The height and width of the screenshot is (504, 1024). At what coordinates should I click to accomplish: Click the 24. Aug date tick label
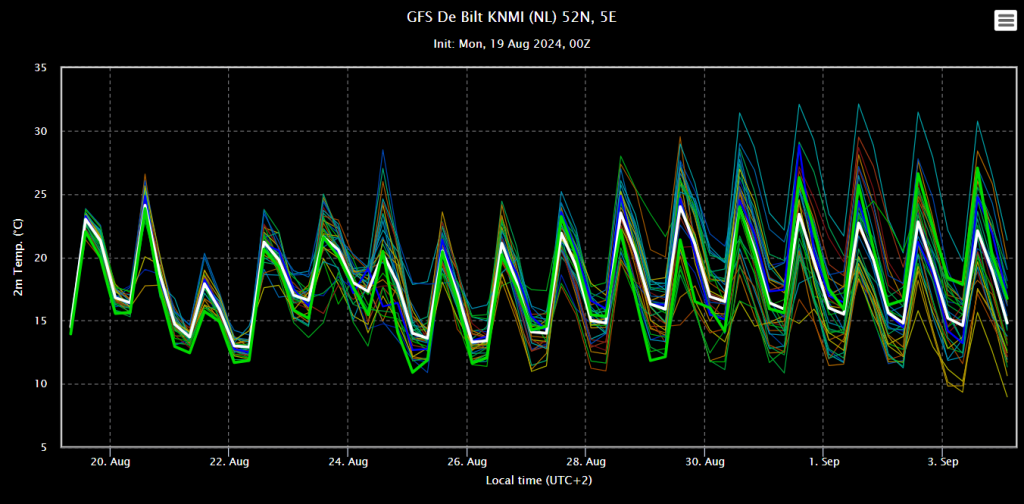click(x=348, y=462)
